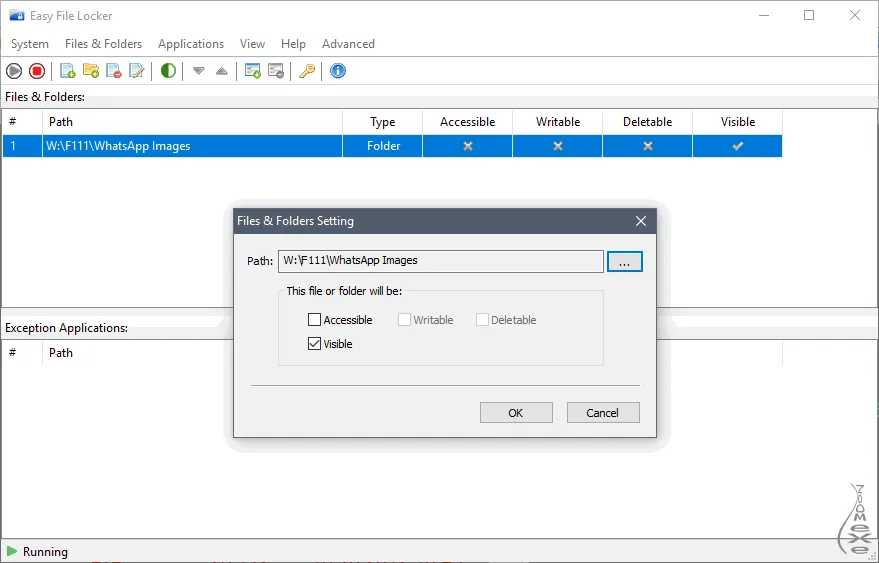Click the Accessible X mark in row 1
The image size is (879, 563).
(468, 146)
